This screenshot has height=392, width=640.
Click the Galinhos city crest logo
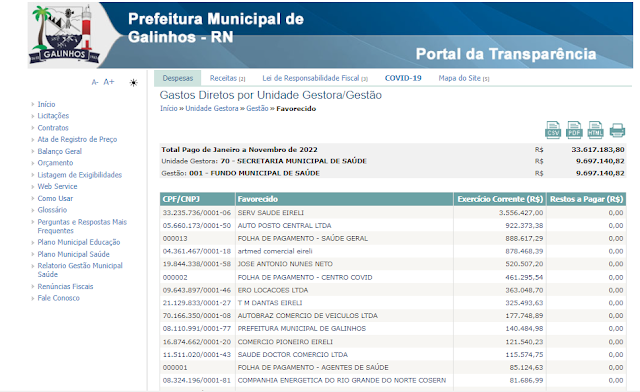click(x=64, y=34)
